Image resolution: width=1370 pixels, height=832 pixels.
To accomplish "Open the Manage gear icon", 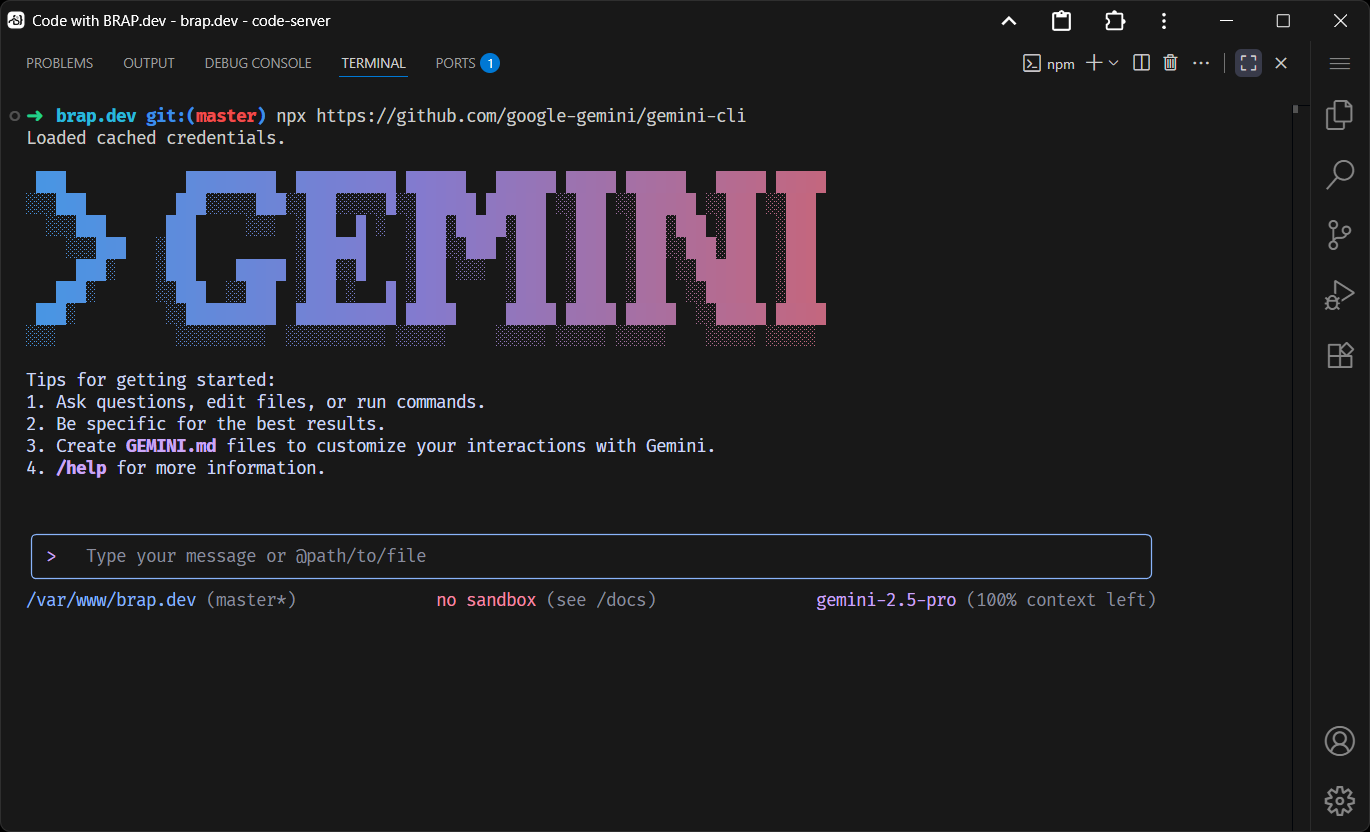I will click(1339, 800).
